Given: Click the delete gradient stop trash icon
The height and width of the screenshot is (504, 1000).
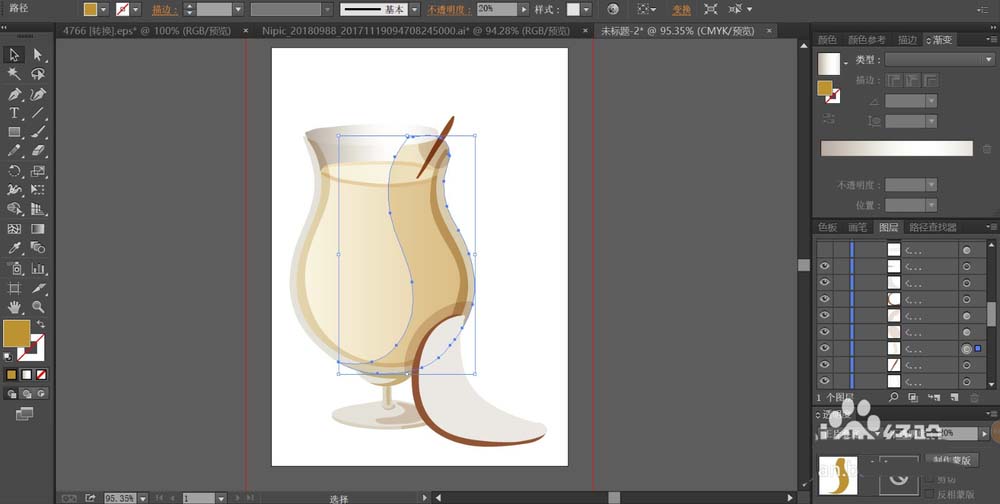Looking at the screenshot, I should (x=987, y=149).
